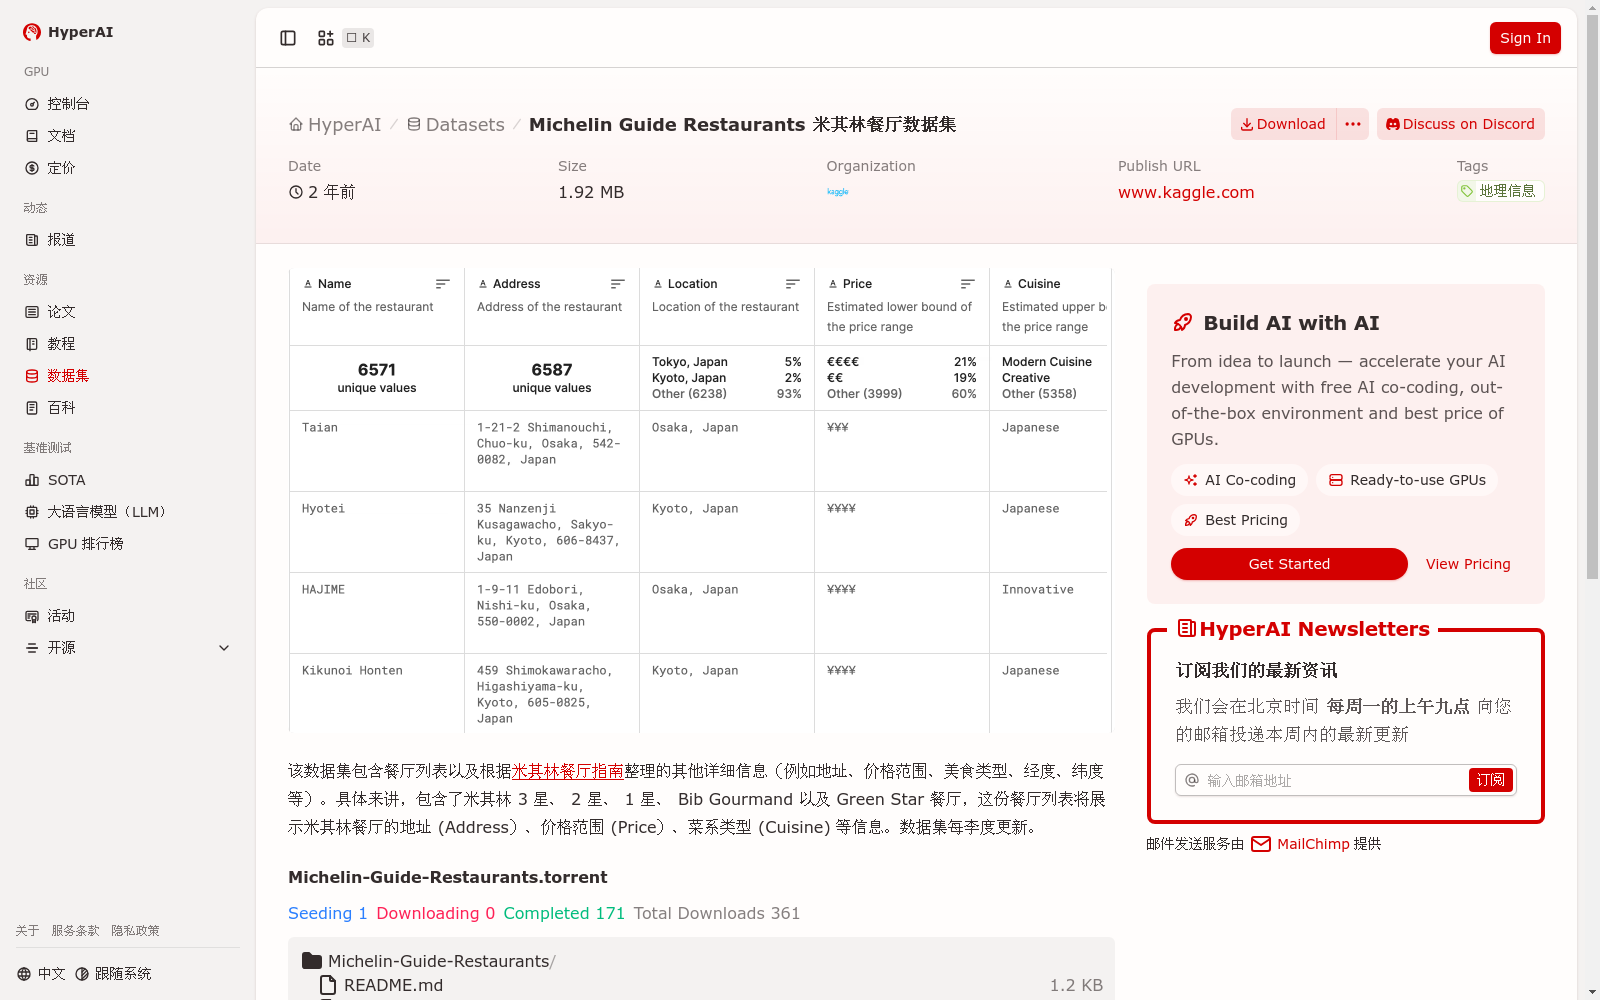Sort by Price column icon
Screen dimensions: 1600x1000
click(968, 284)
